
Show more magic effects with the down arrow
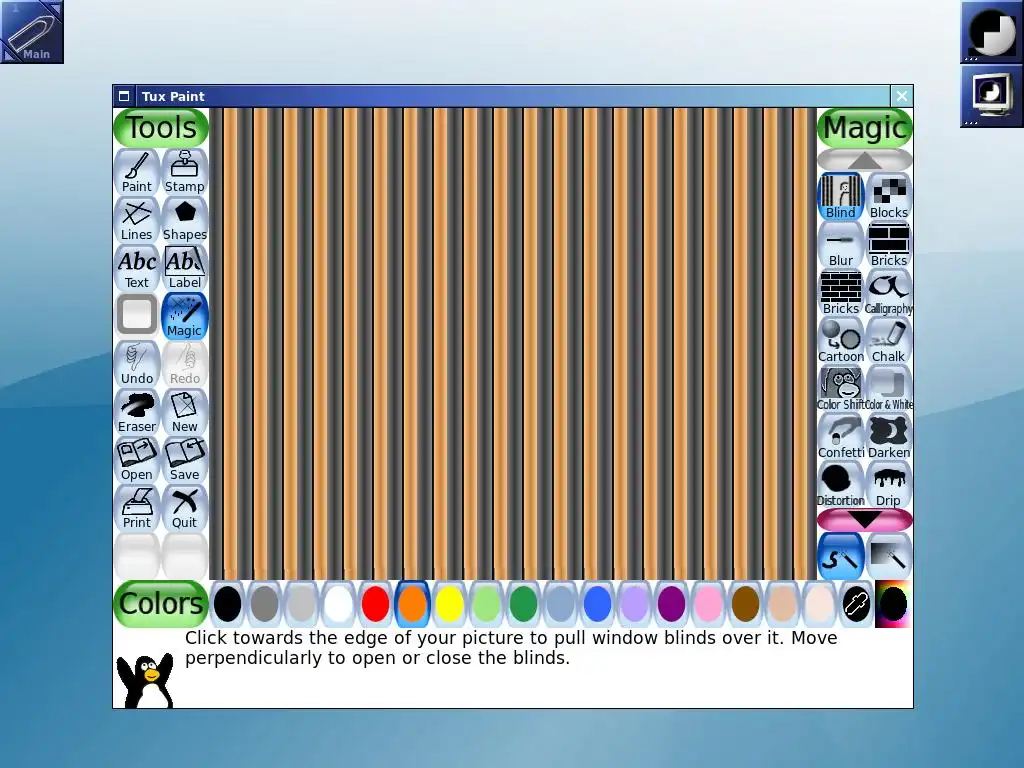[x=865, y=520]
